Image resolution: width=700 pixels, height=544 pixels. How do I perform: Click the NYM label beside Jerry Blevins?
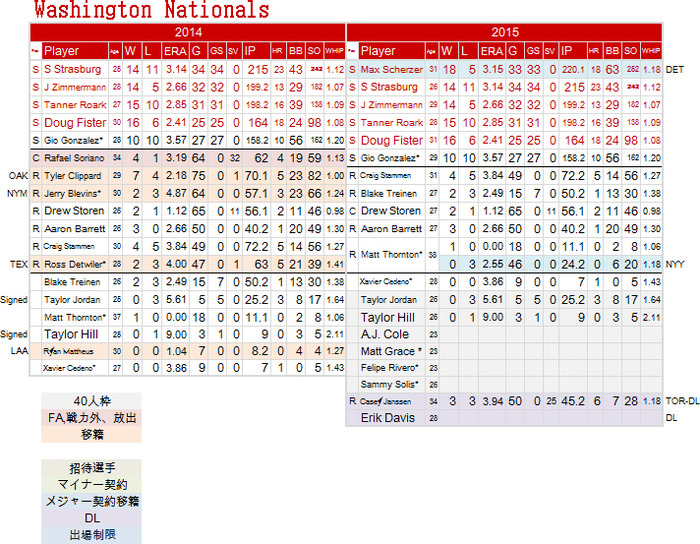[17, 194]
